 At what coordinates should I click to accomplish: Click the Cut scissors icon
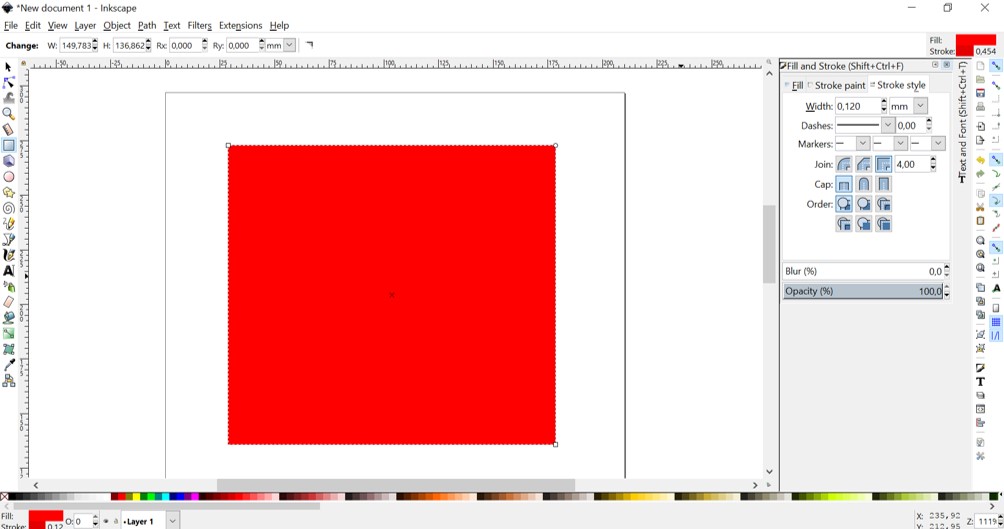tap(980, 207)
